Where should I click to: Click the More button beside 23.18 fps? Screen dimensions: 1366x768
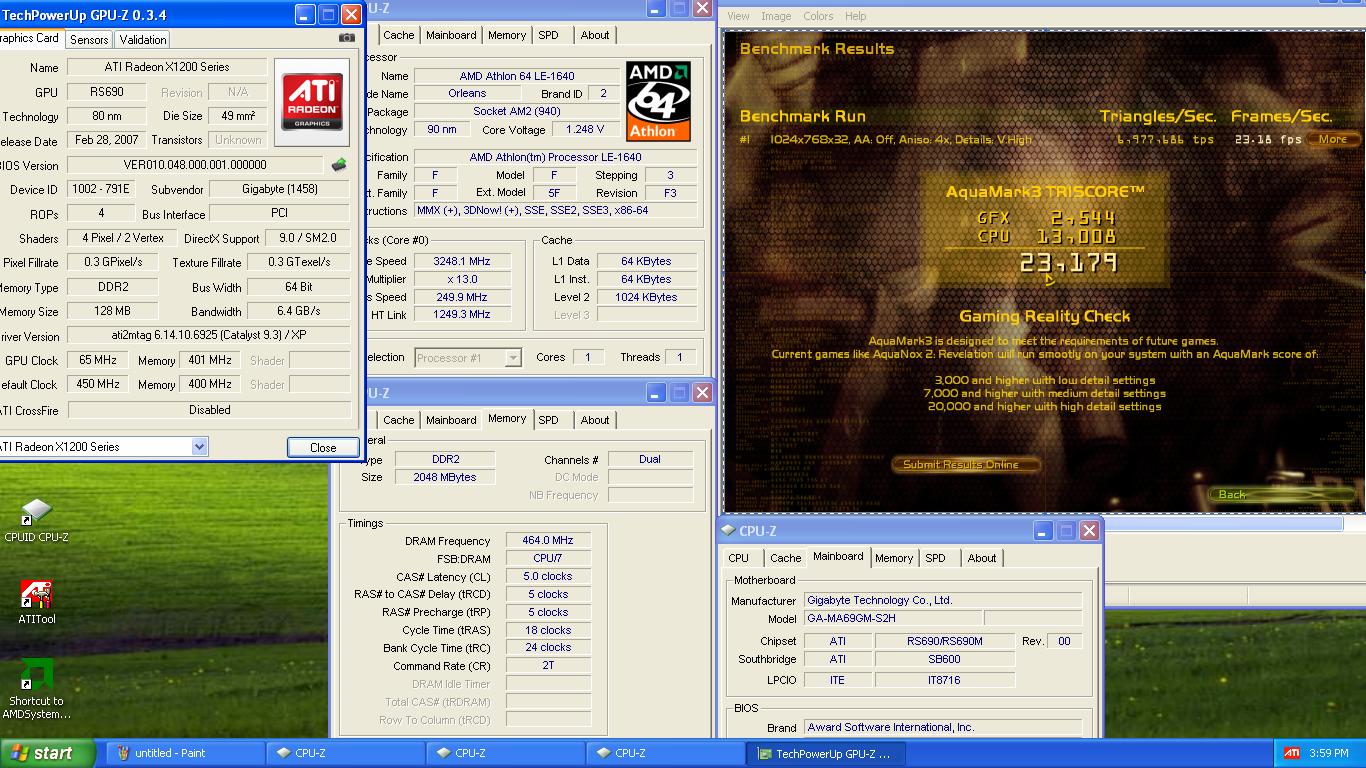[x=1333, y=139]
